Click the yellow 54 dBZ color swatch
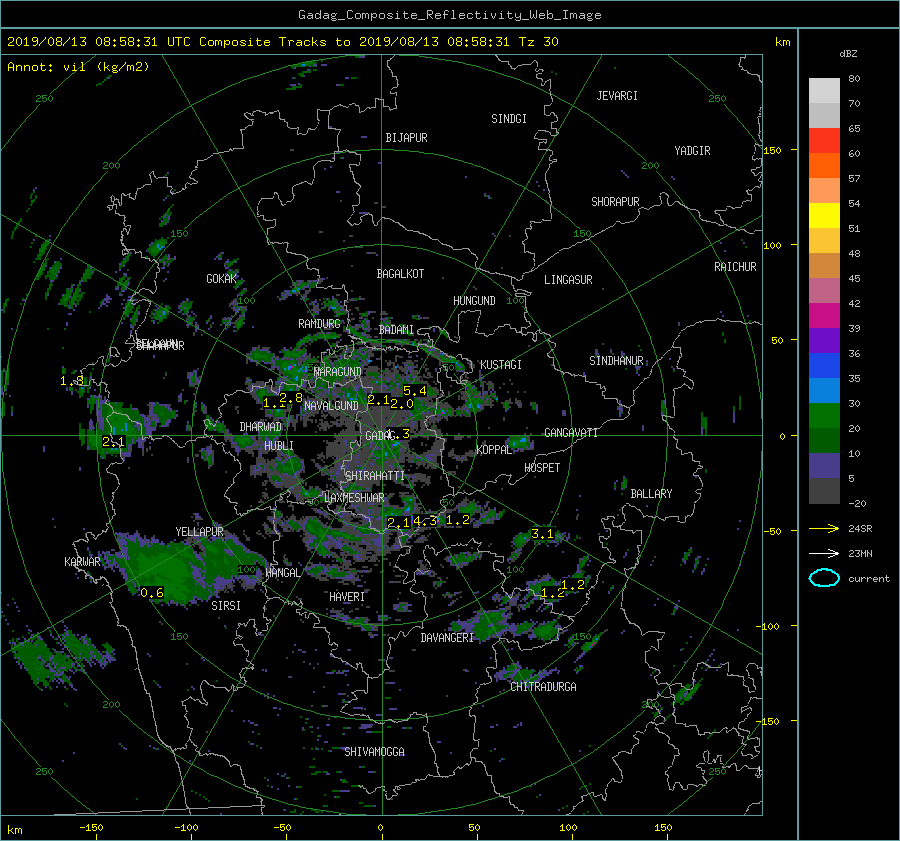Image resolution: width=900 pixels, height=841 pixels. (824, 215)
